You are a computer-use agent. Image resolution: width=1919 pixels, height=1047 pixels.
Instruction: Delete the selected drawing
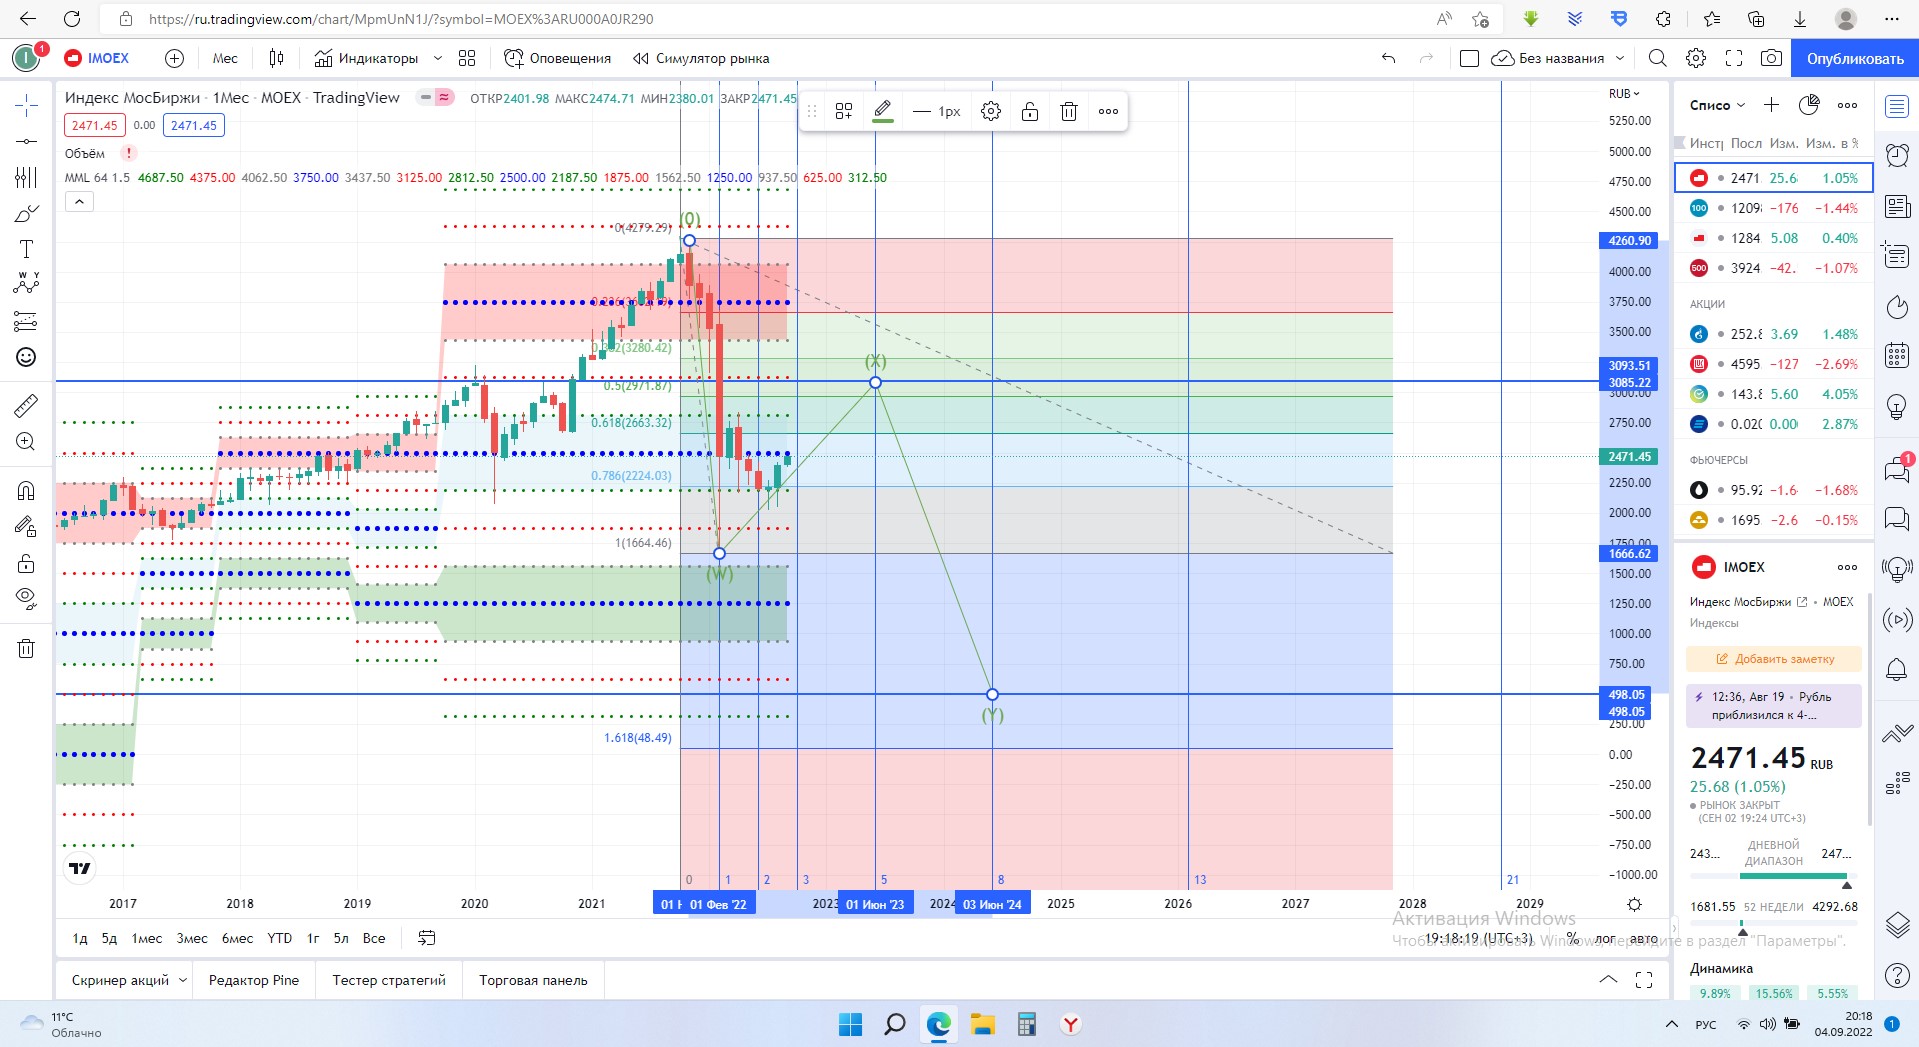pyautogui.click(x=1069, y=111)
